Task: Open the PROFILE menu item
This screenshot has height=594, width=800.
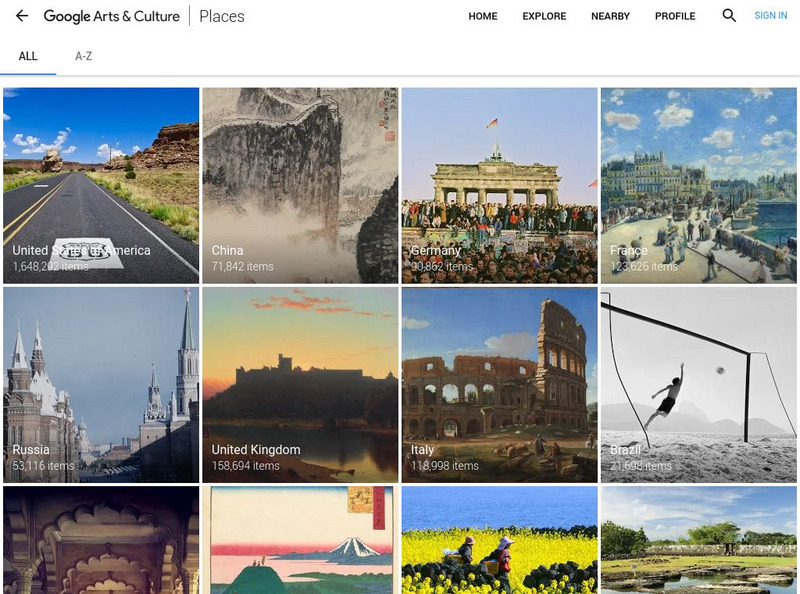Action: [675, 16]
